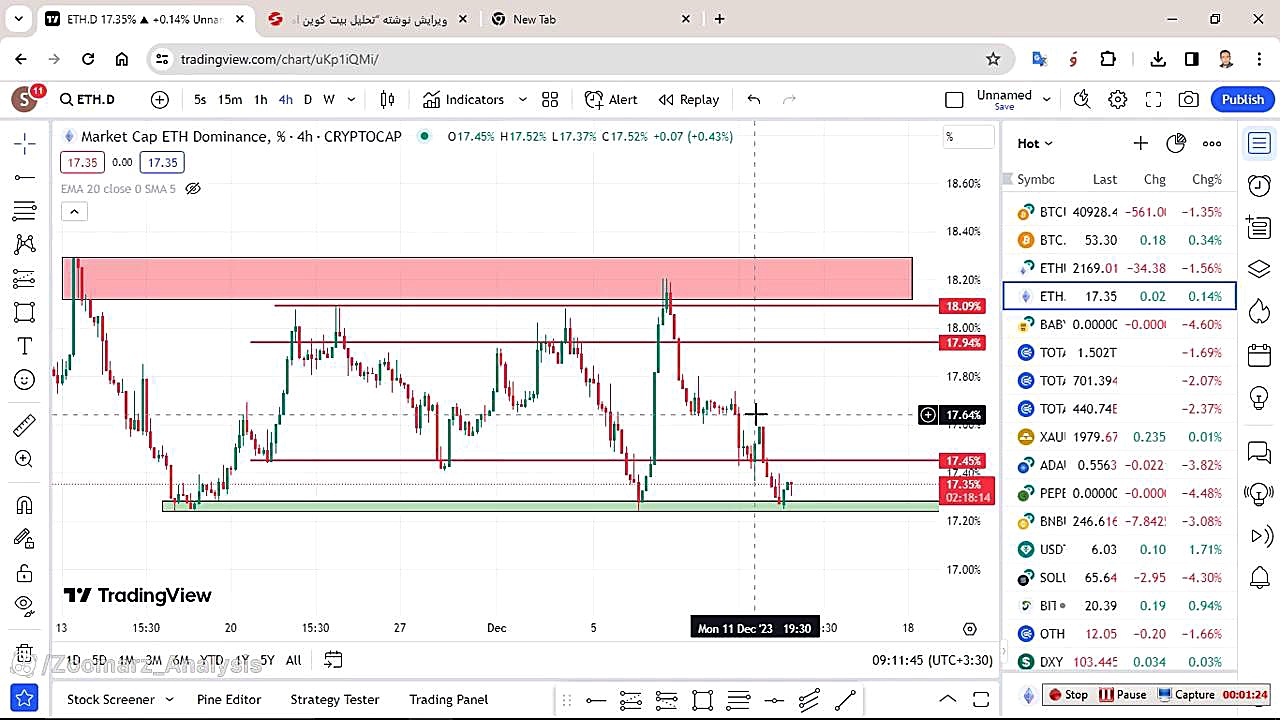The width and height of the screenshot is (1280, 720).
Task: Toggle the layout select checkbox square
Action: [954, 99]
